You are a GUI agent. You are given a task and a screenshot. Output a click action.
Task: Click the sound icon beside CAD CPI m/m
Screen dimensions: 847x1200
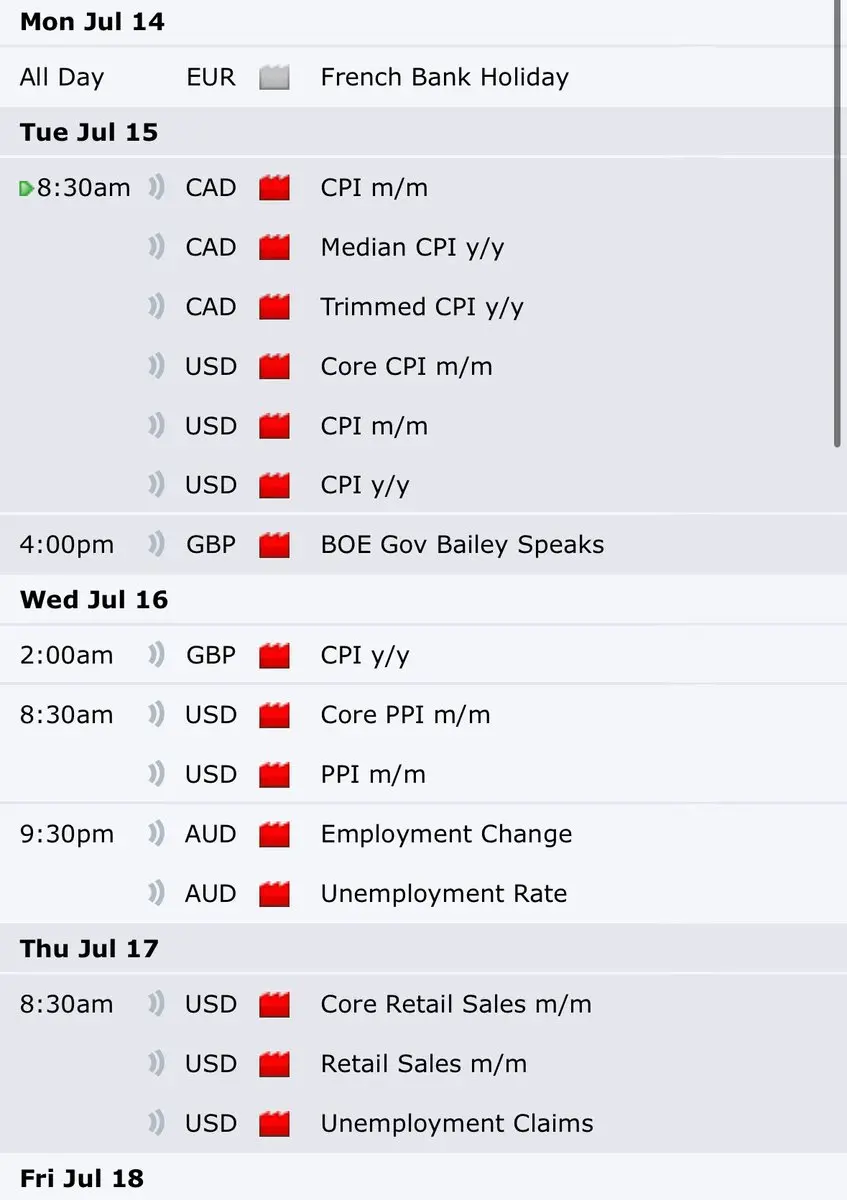pos(156,188)
